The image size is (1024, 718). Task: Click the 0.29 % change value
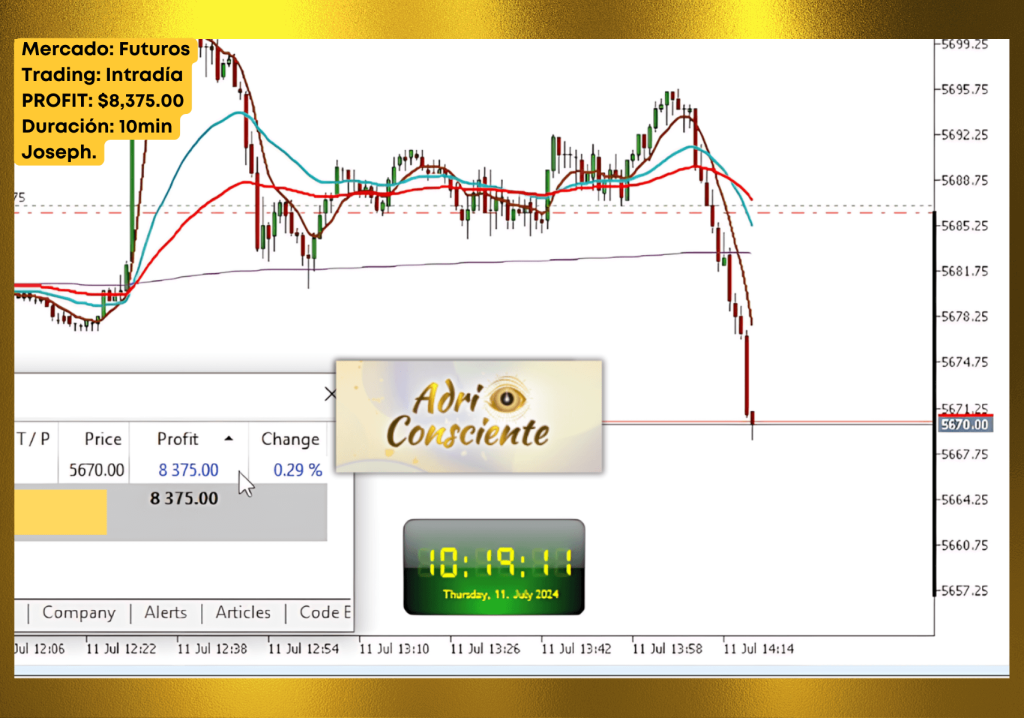[299, 470]
